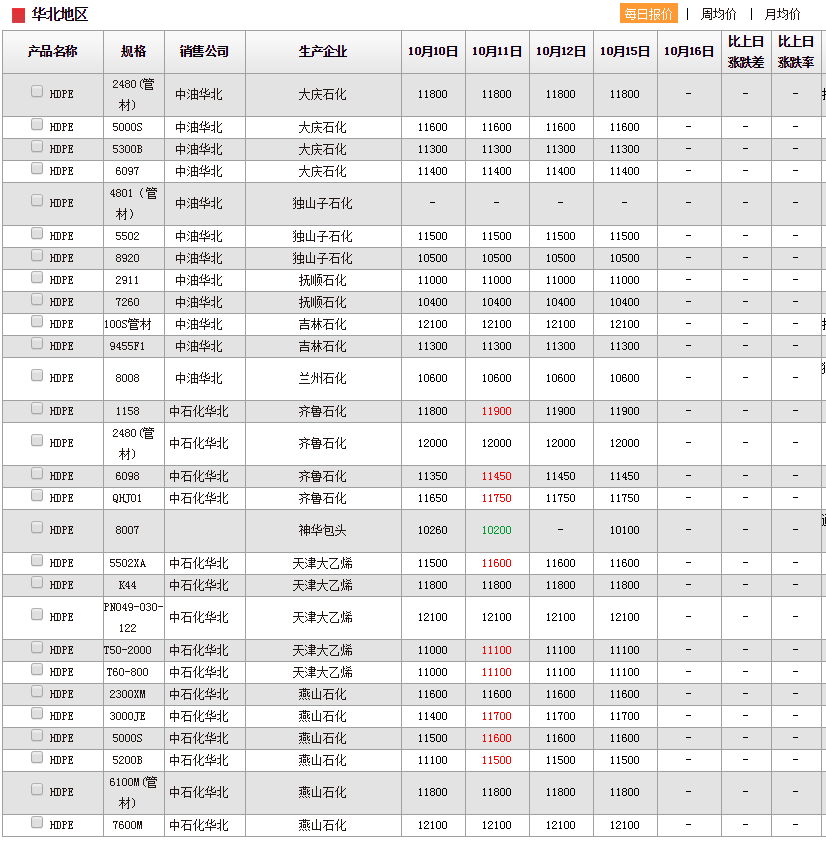826x843 pixels.
Task: Tick checkbox for HDPE T60-800 row
Action: 37,669
